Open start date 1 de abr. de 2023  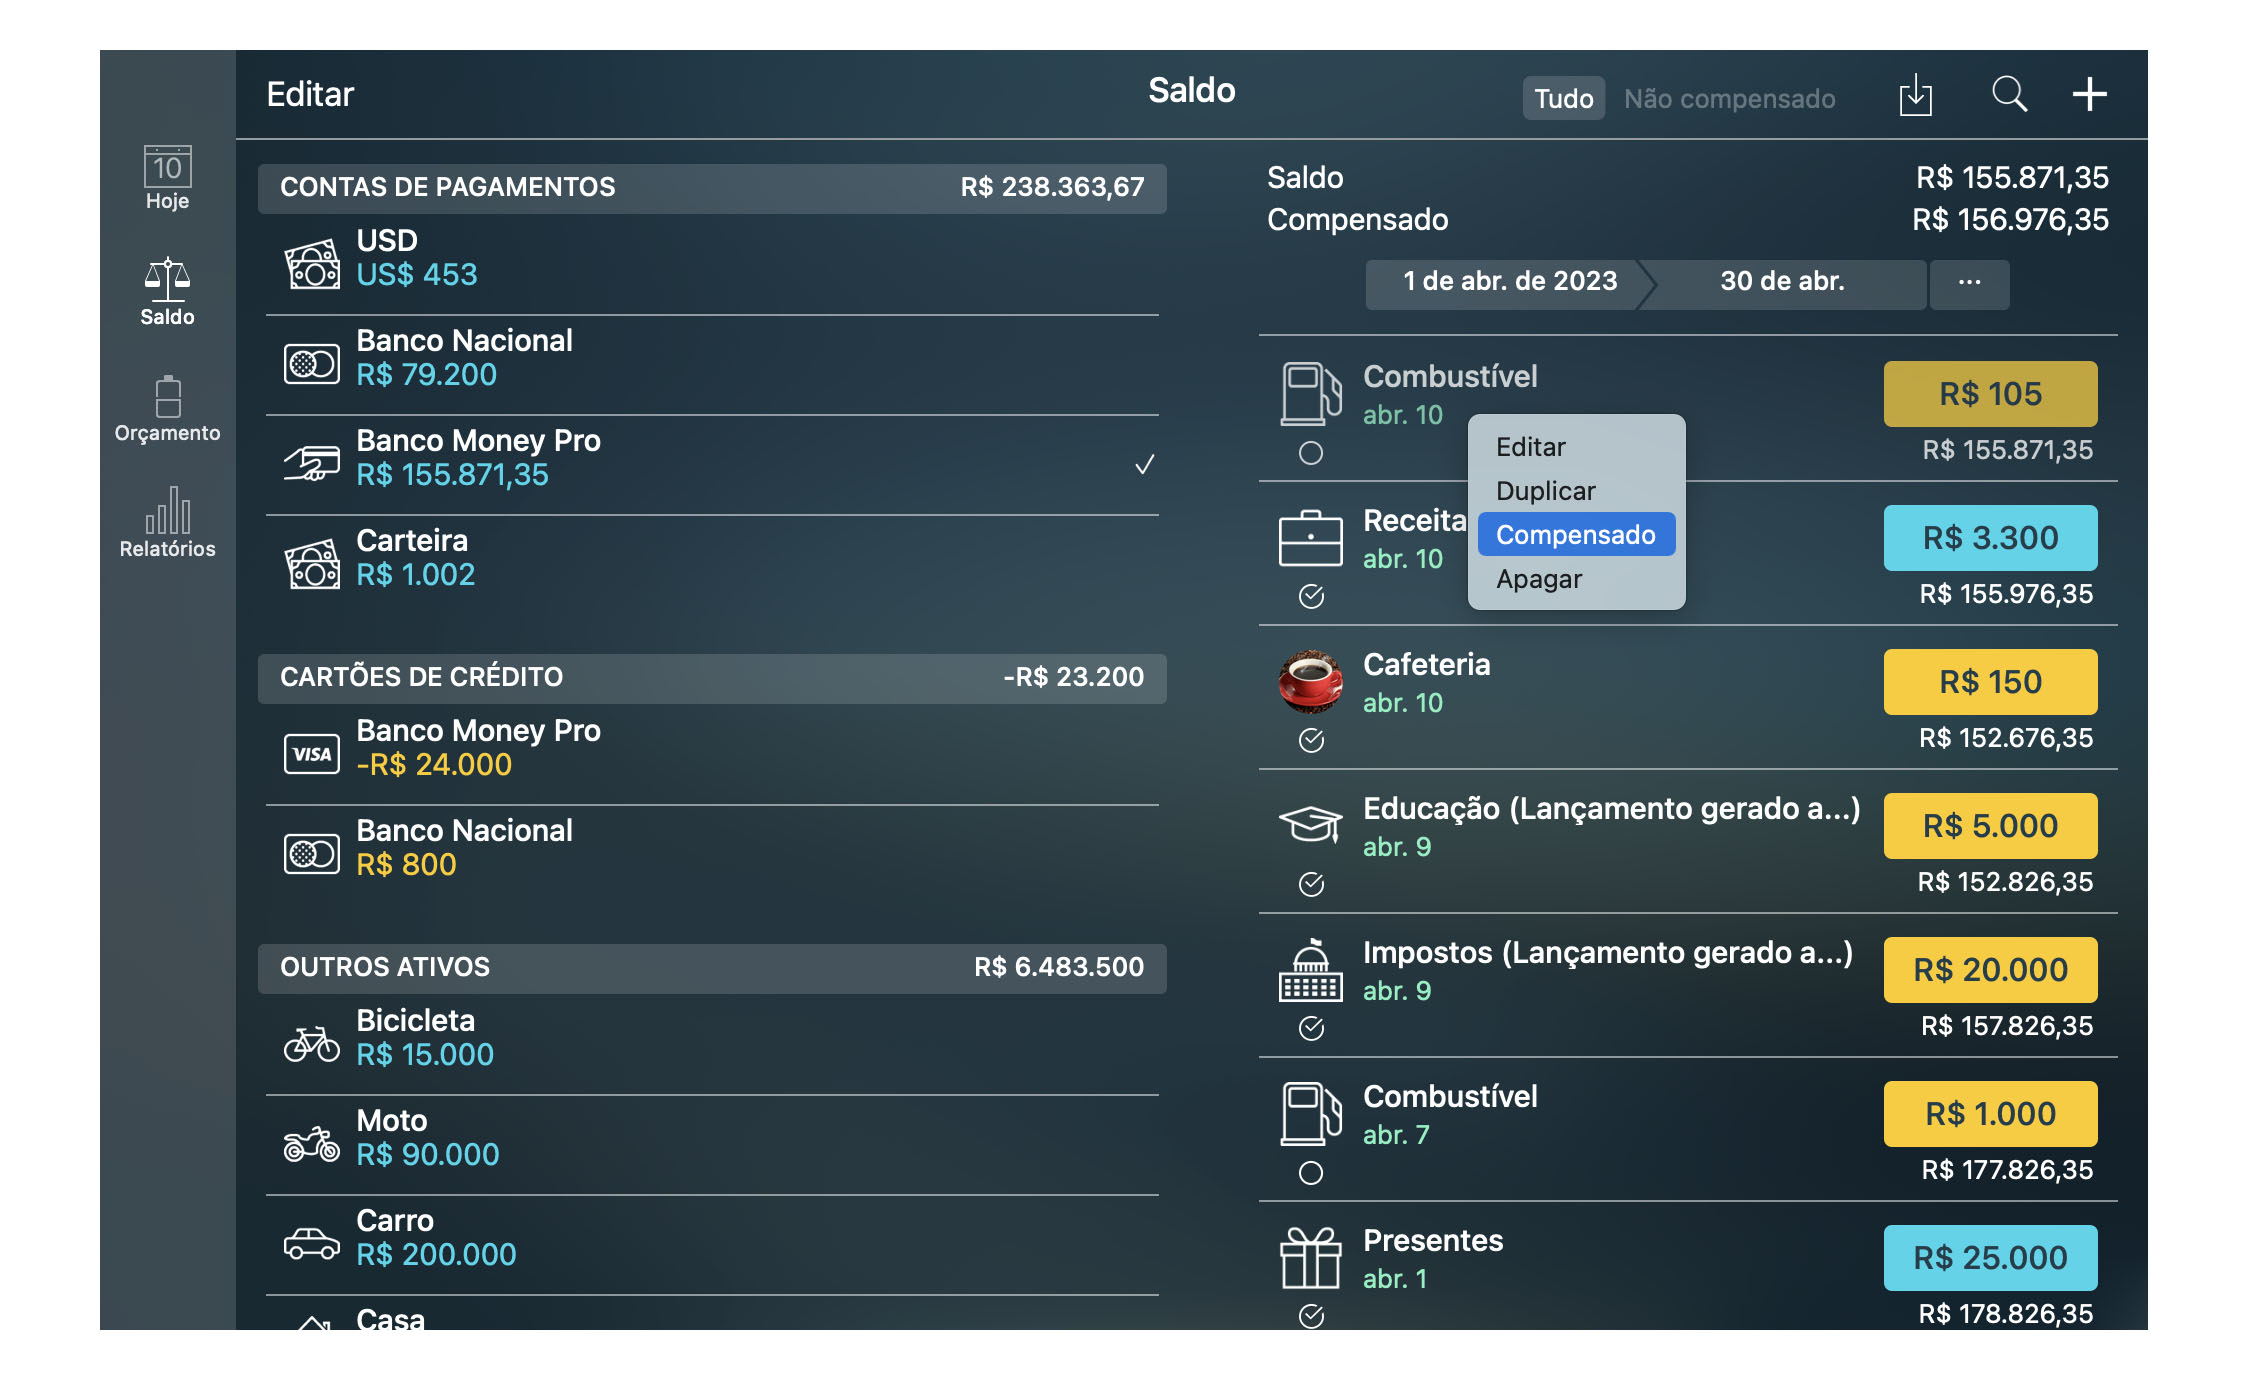(x=1510, y=281)
